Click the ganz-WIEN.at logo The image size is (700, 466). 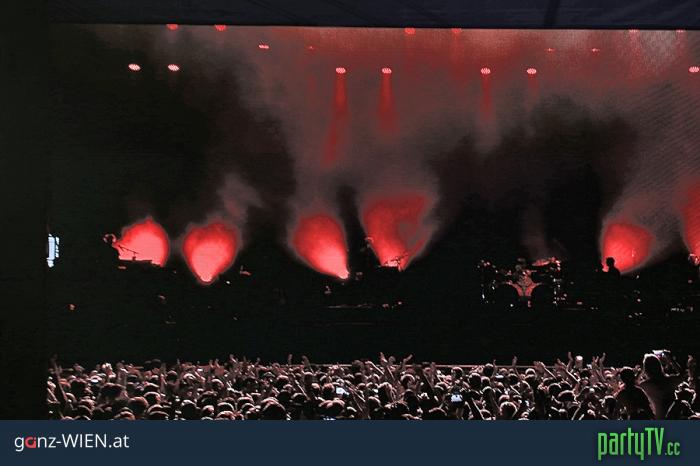point(72,442)
